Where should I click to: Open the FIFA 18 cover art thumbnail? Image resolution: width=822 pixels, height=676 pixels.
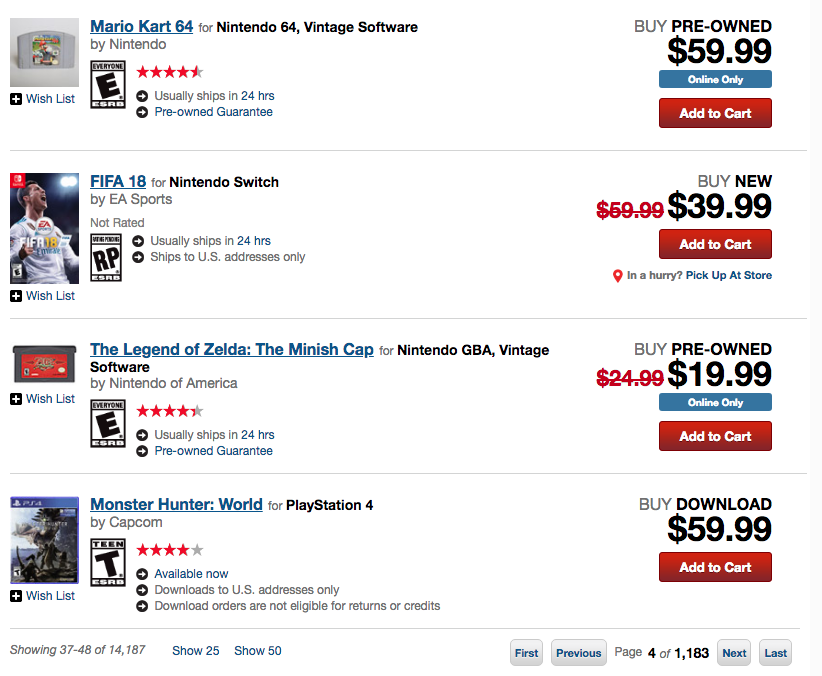[x=44, y=229]
